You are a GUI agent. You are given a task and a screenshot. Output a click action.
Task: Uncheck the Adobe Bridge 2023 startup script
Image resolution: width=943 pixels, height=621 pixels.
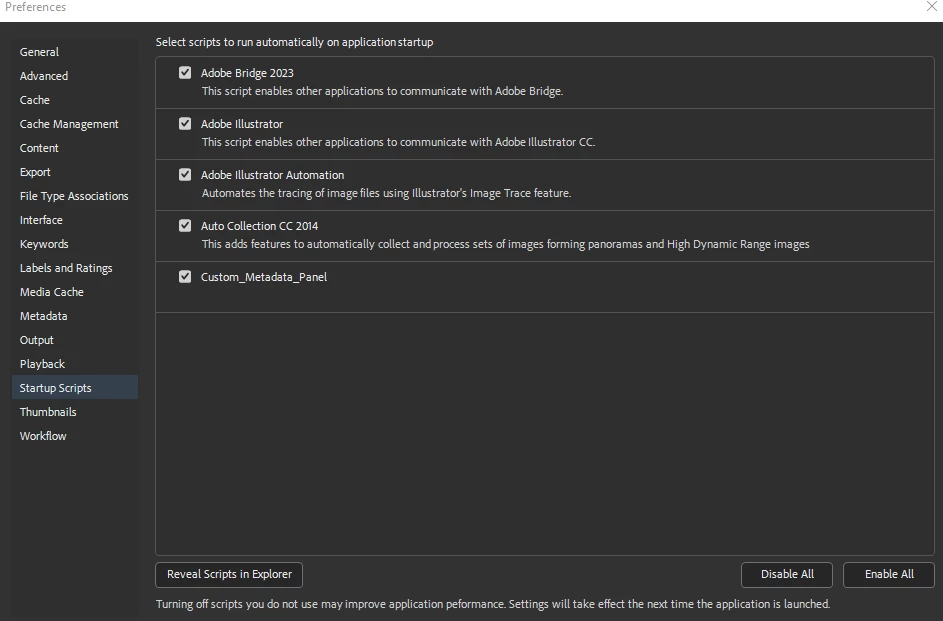point(185,73)
